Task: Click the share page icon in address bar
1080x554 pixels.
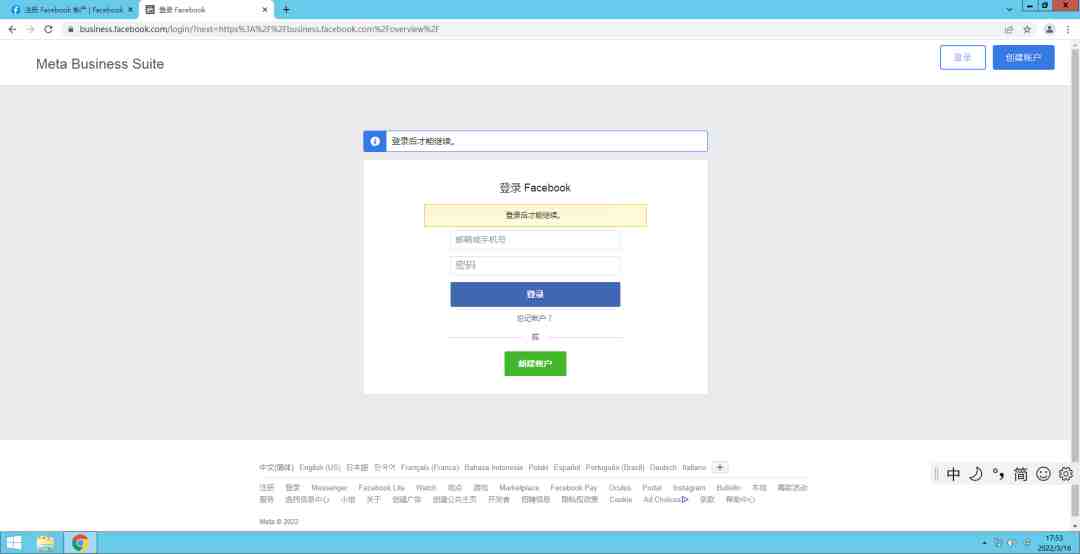Action: pyautogui.click(x=1009, y=29)
